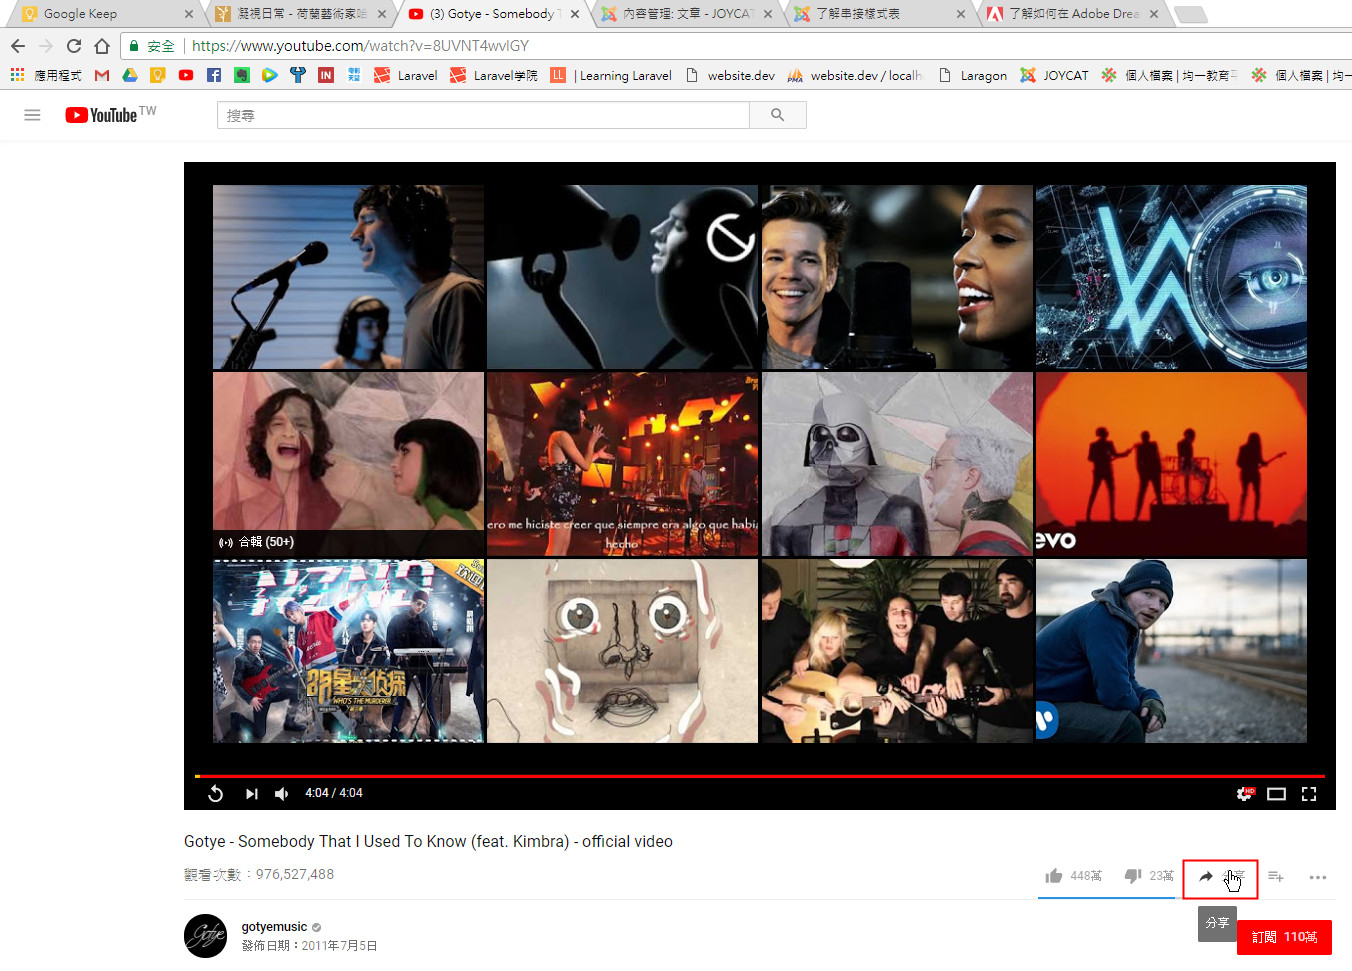This screenshot has width=1352, height=971.
Task: Mute the player volume speaker icon
Action: click(x=282, y=794)
